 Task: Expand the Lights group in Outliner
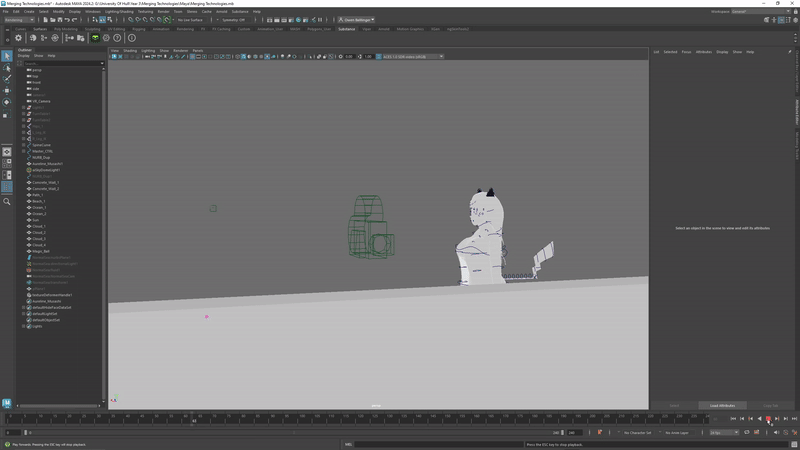(24, 326)
